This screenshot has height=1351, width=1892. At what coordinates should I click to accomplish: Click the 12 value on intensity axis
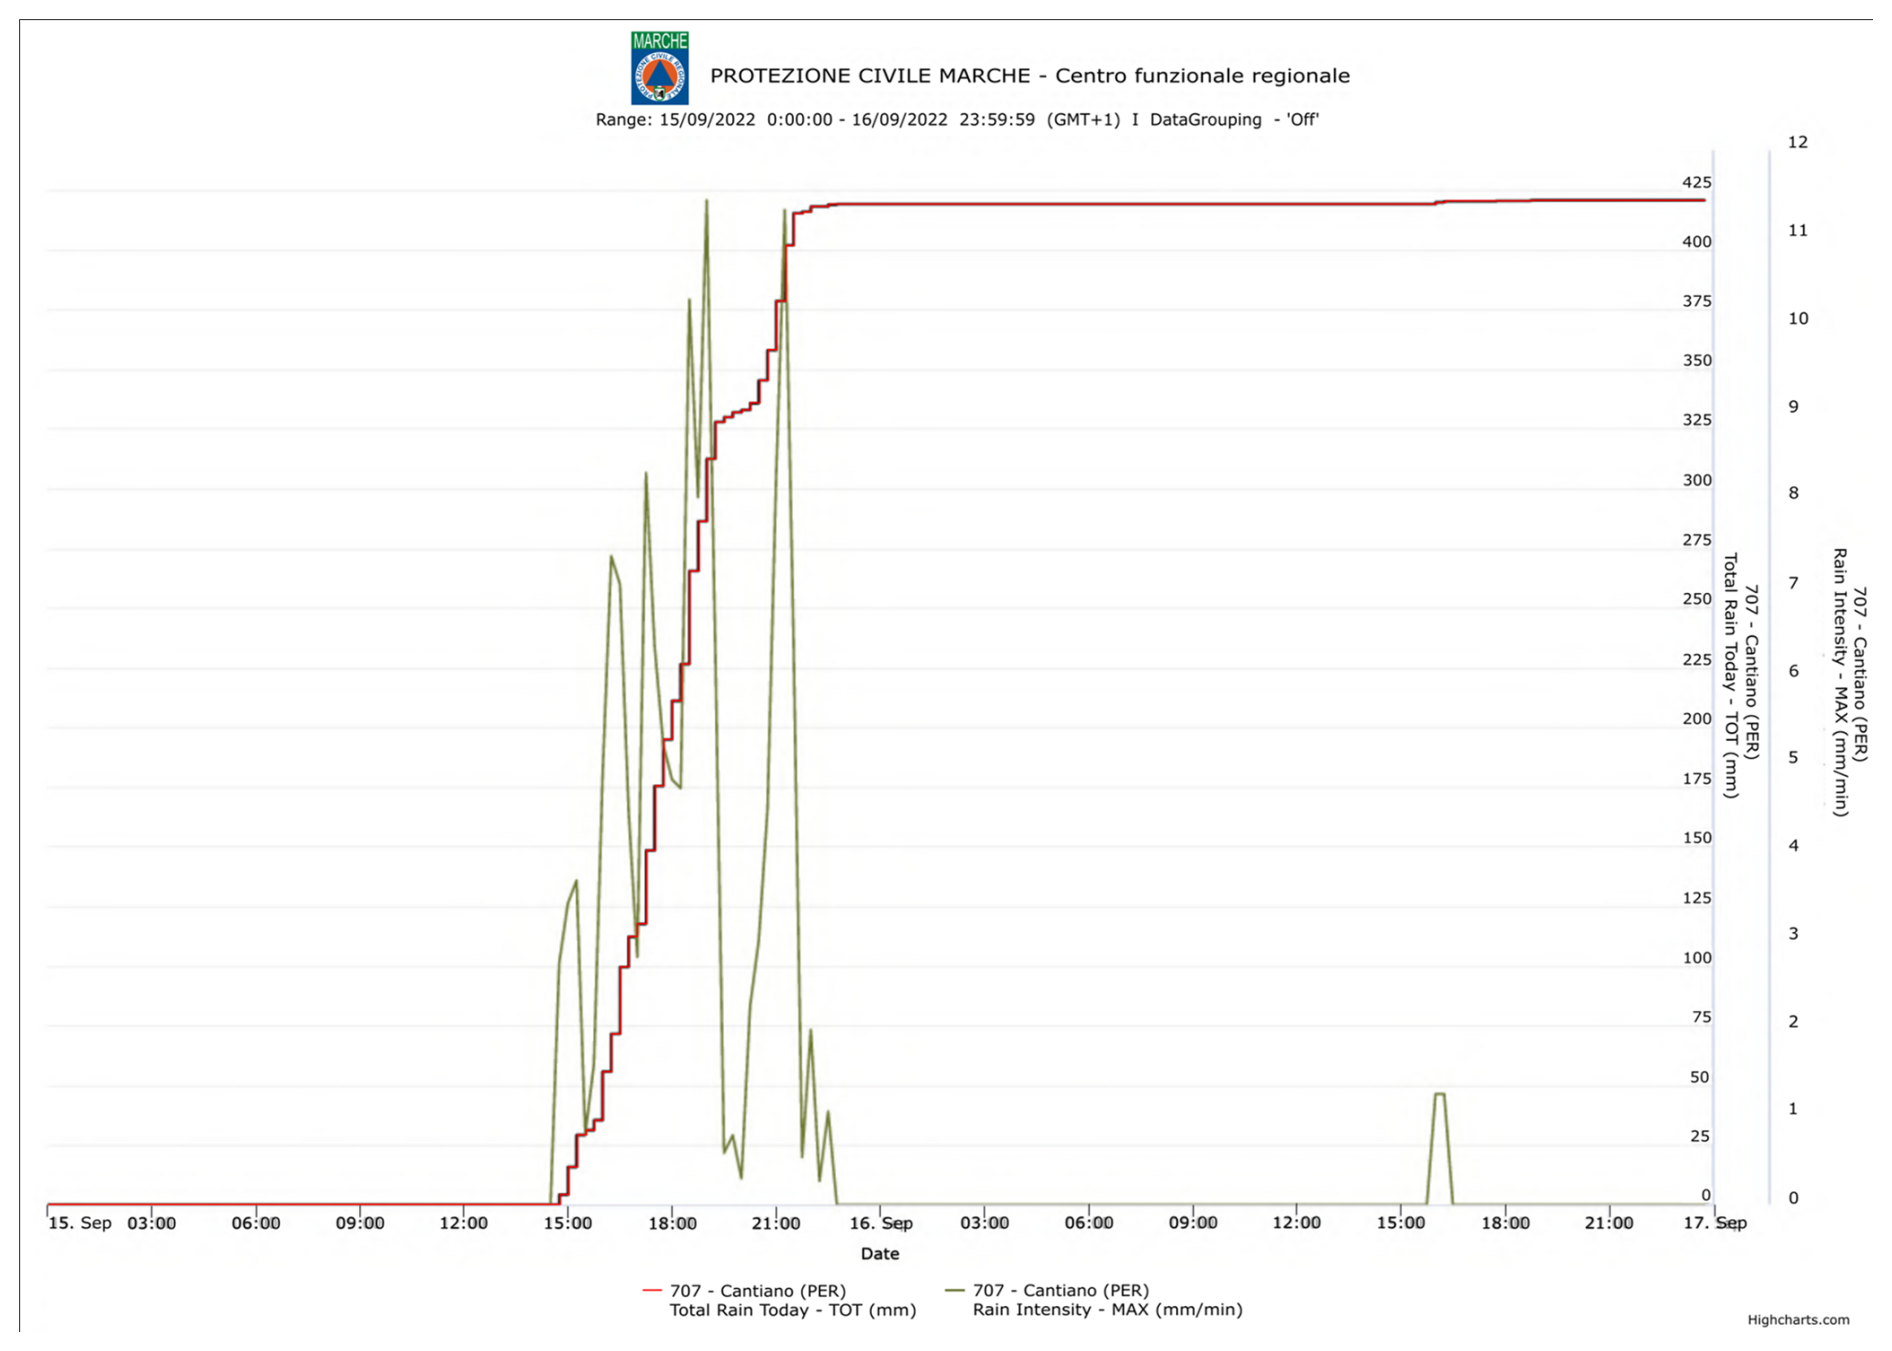click(1797, 142)
